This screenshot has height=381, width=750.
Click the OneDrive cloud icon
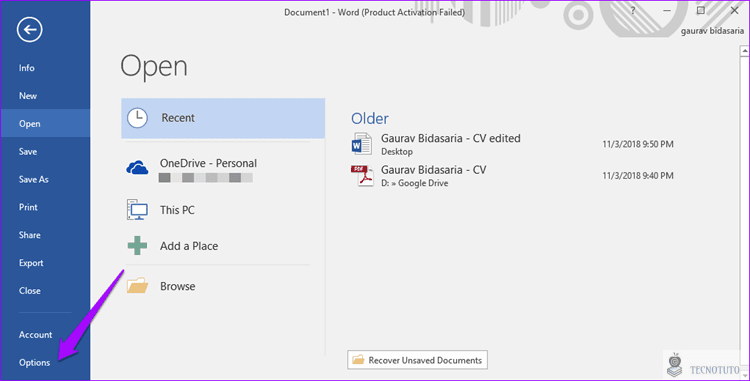(137, 168)
